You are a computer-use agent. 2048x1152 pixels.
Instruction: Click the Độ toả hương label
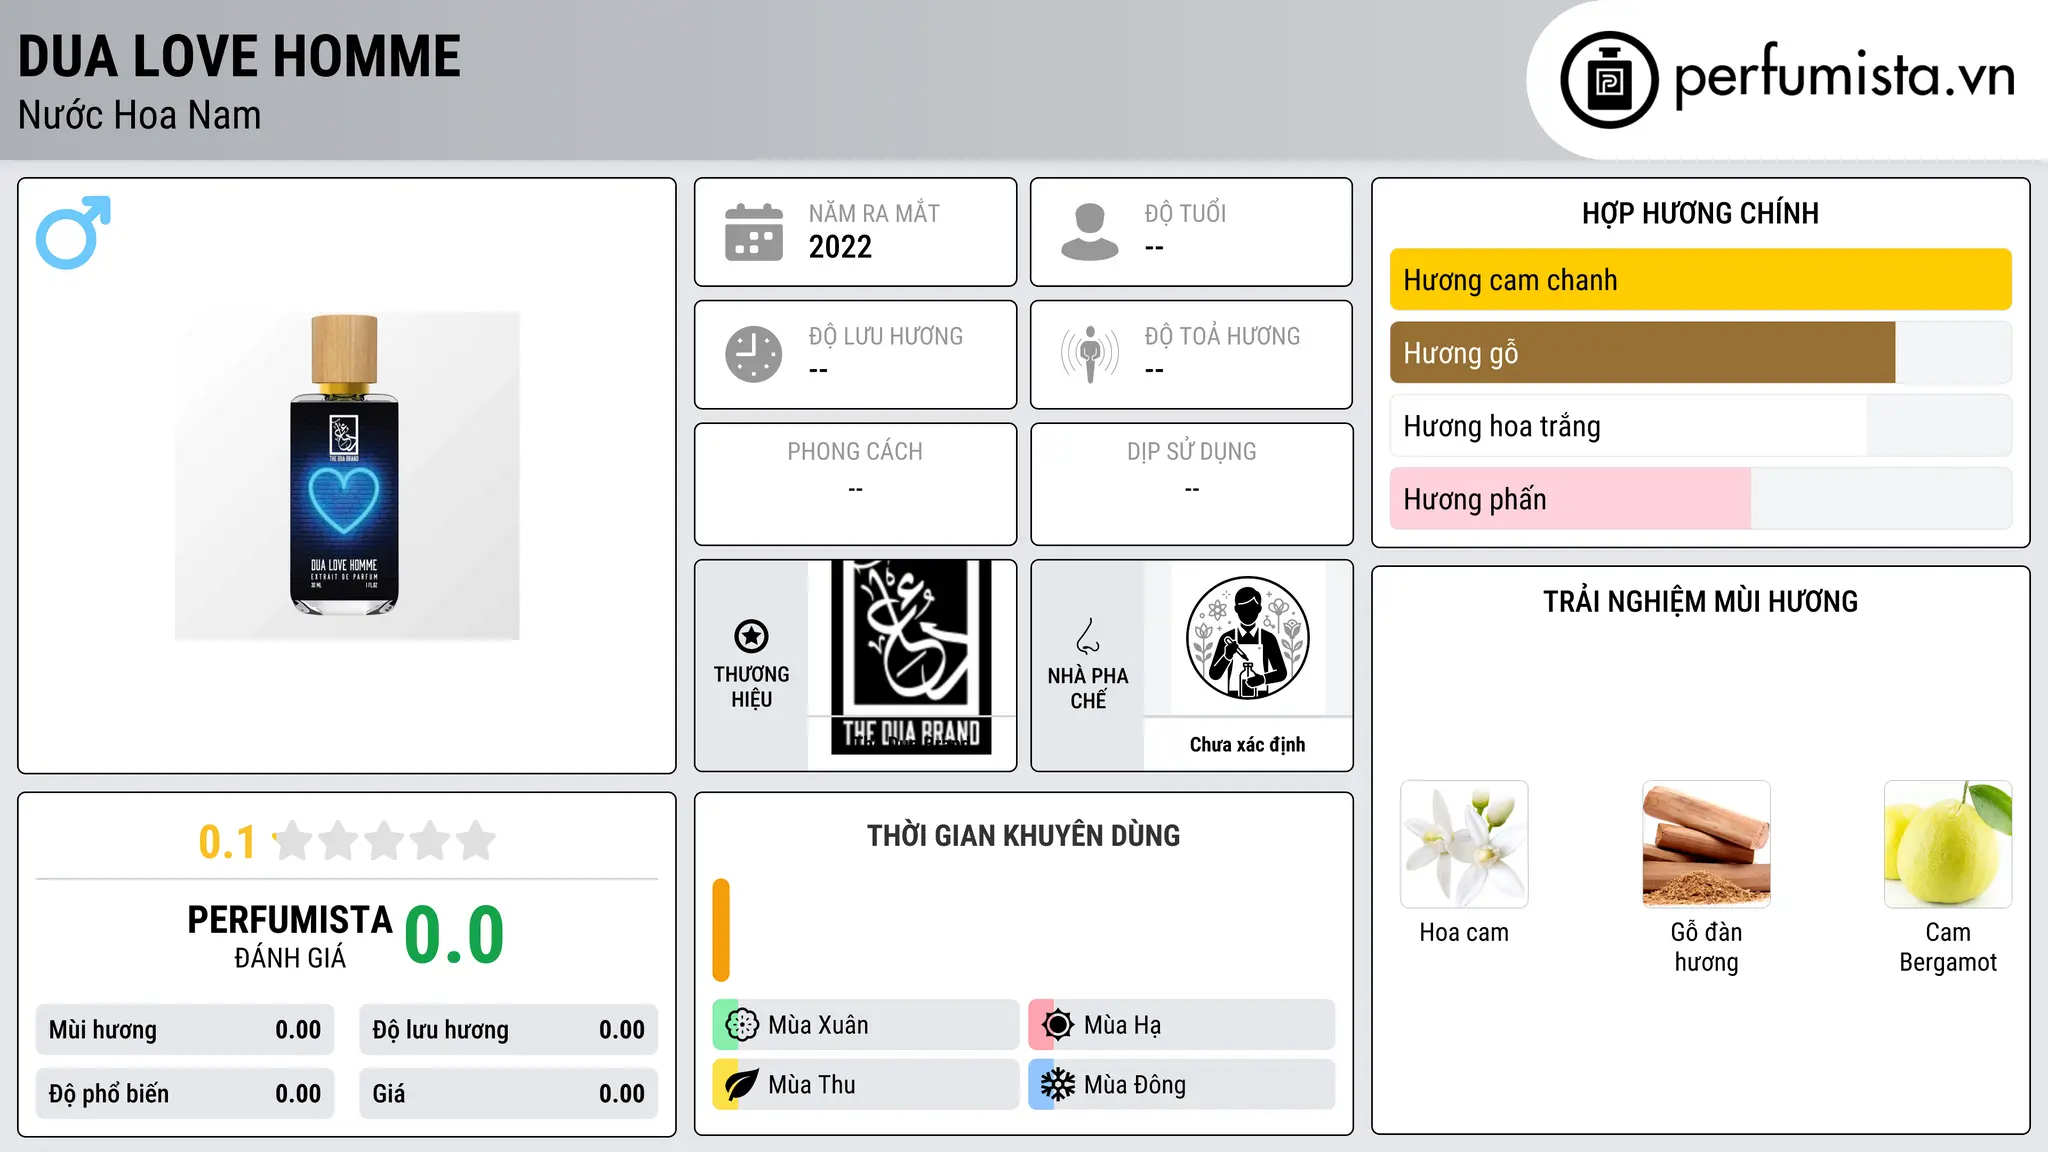pos(1222,336)
